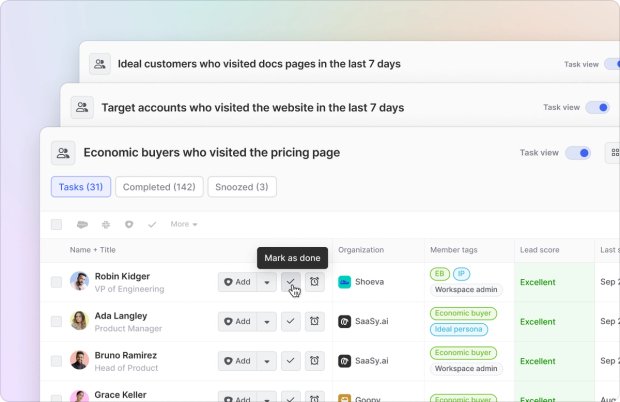Viewport: 620px width, 402px height.
Task: Click the 'Product Manager' title text
Action: (128, 328)
